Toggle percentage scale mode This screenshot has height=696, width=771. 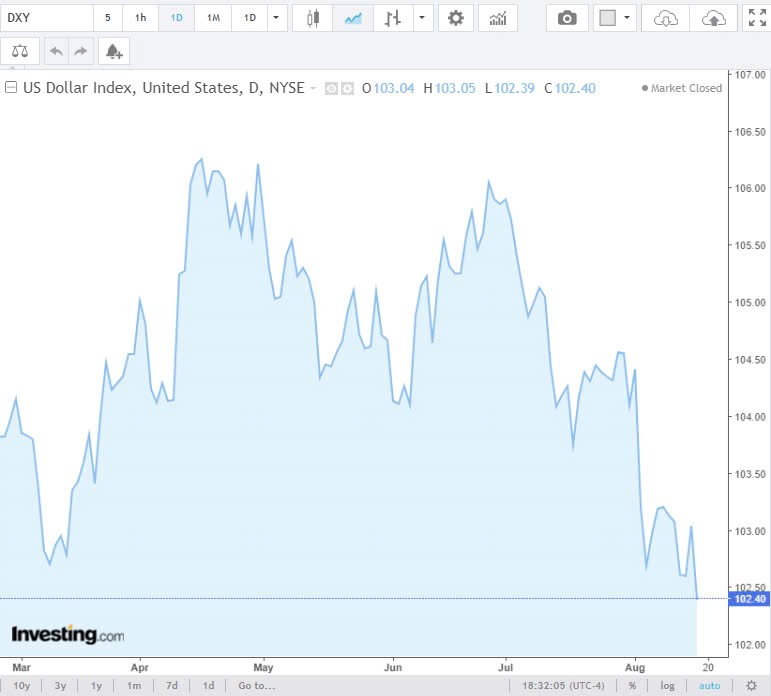coord(632,685)
